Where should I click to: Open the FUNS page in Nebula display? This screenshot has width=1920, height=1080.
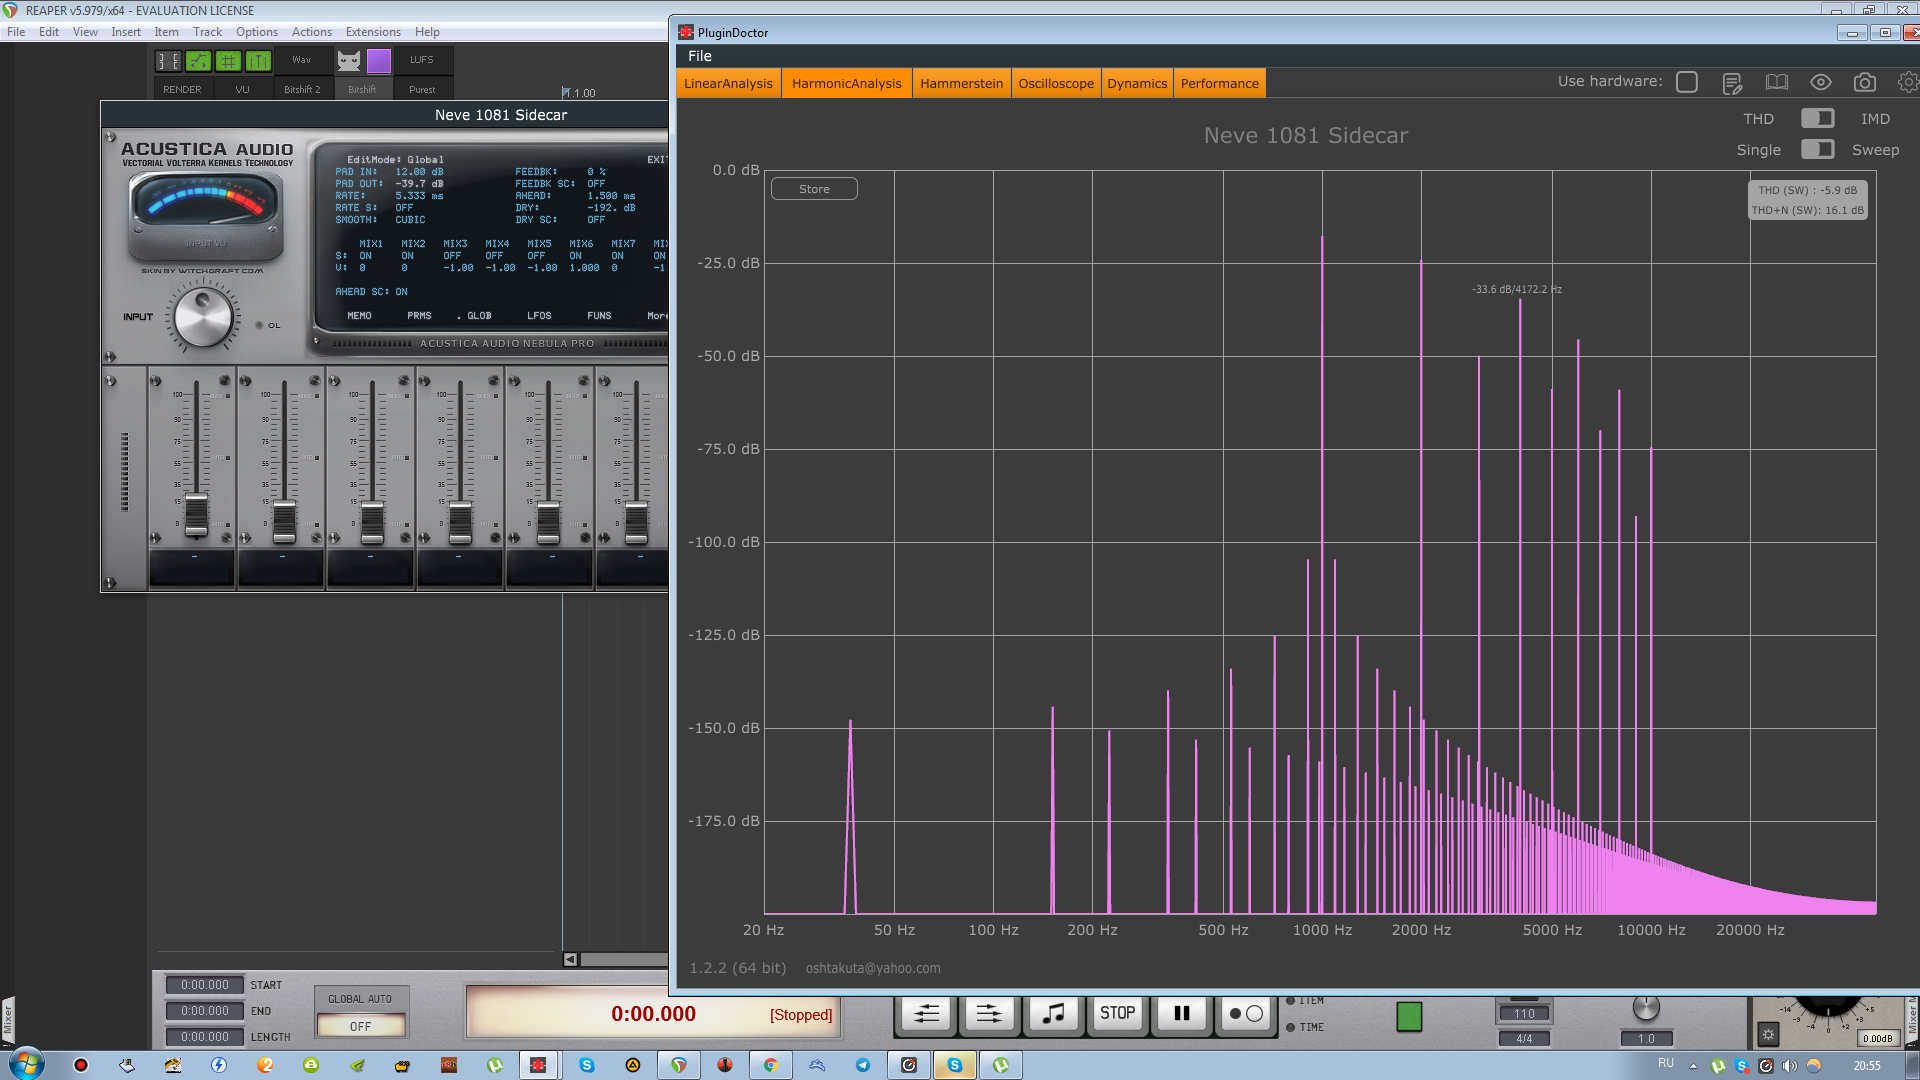[x=599, y=316]
